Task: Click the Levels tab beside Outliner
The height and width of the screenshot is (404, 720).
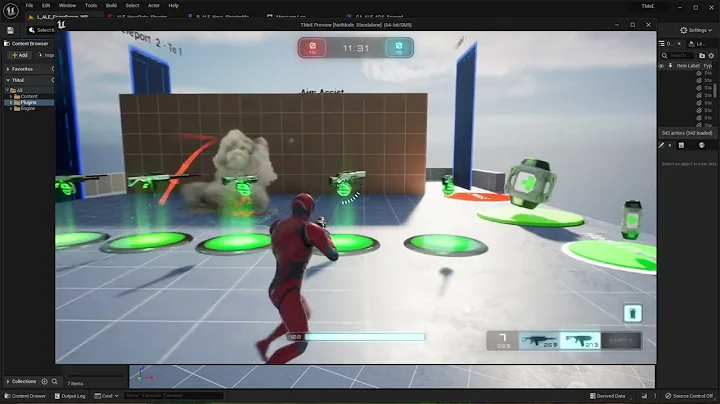Action: (698, 44)
